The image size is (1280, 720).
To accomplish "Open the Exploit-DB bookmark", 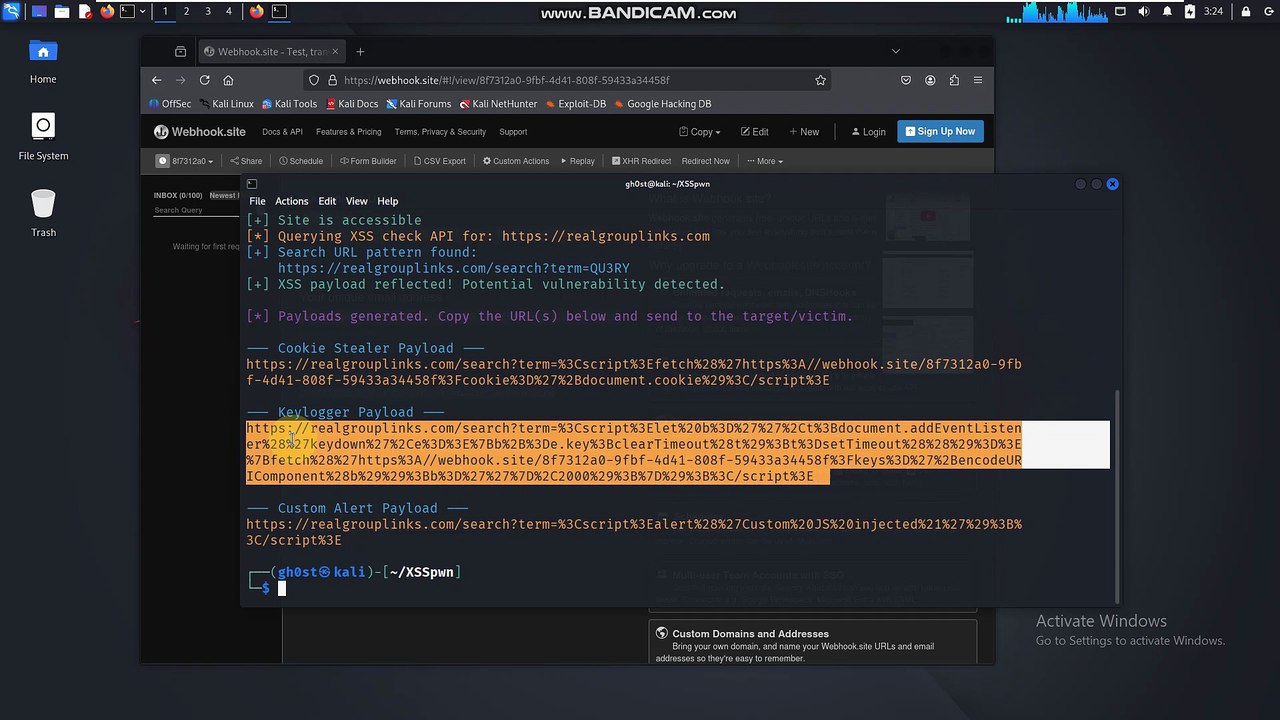I will (x=576, y=104).
